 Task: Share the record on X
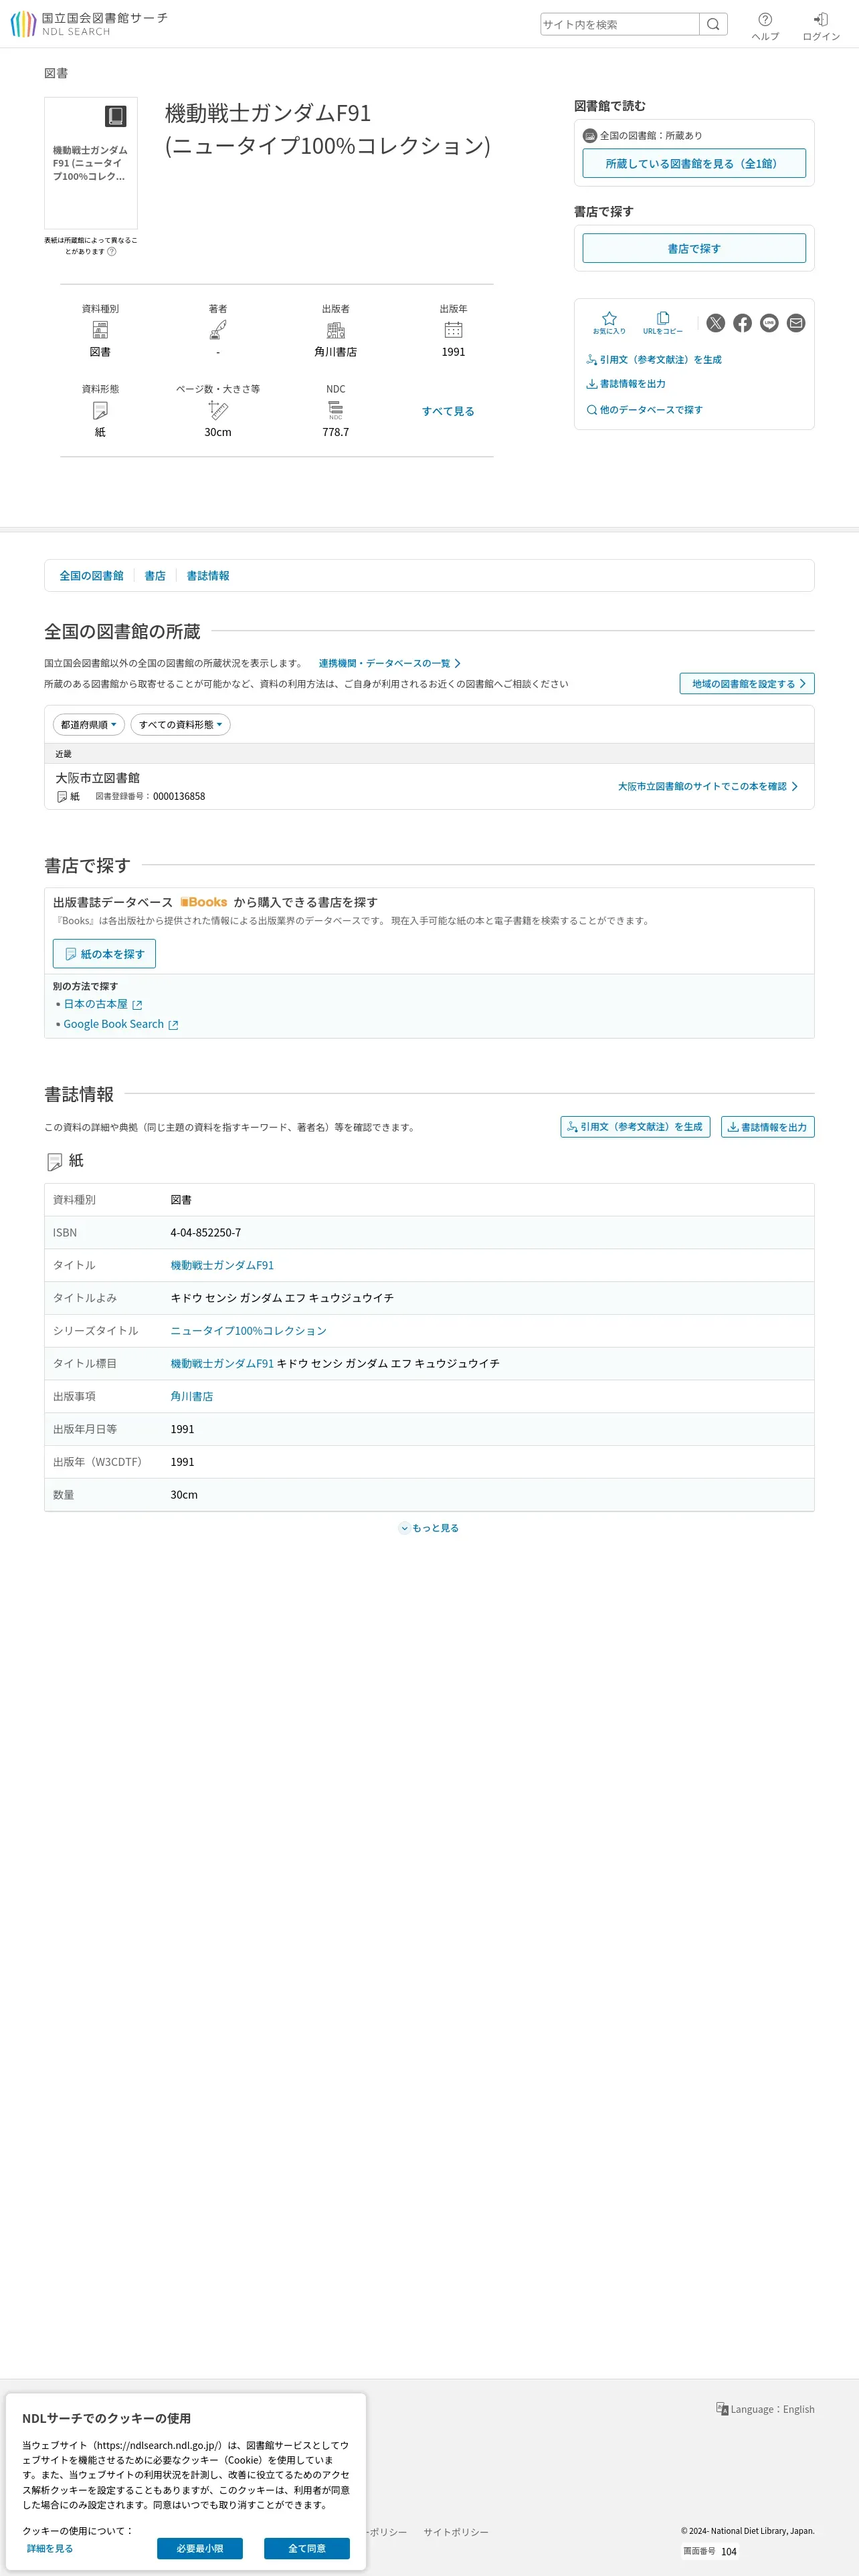tap(716, 323)
